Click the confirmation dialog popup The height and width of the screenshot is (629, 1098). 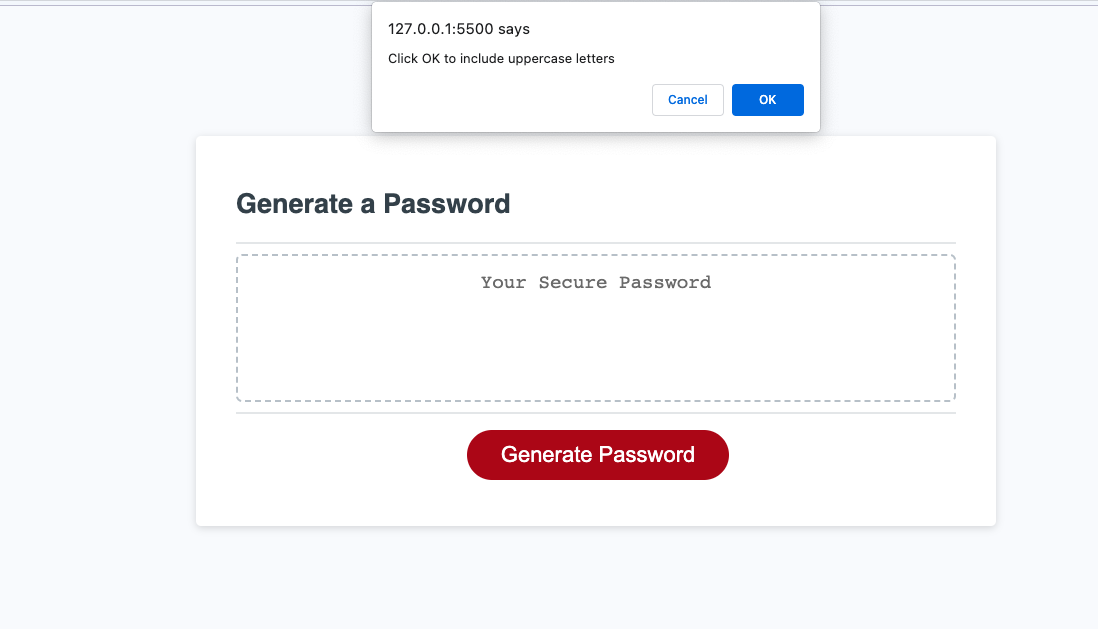(x=595, y=66)
